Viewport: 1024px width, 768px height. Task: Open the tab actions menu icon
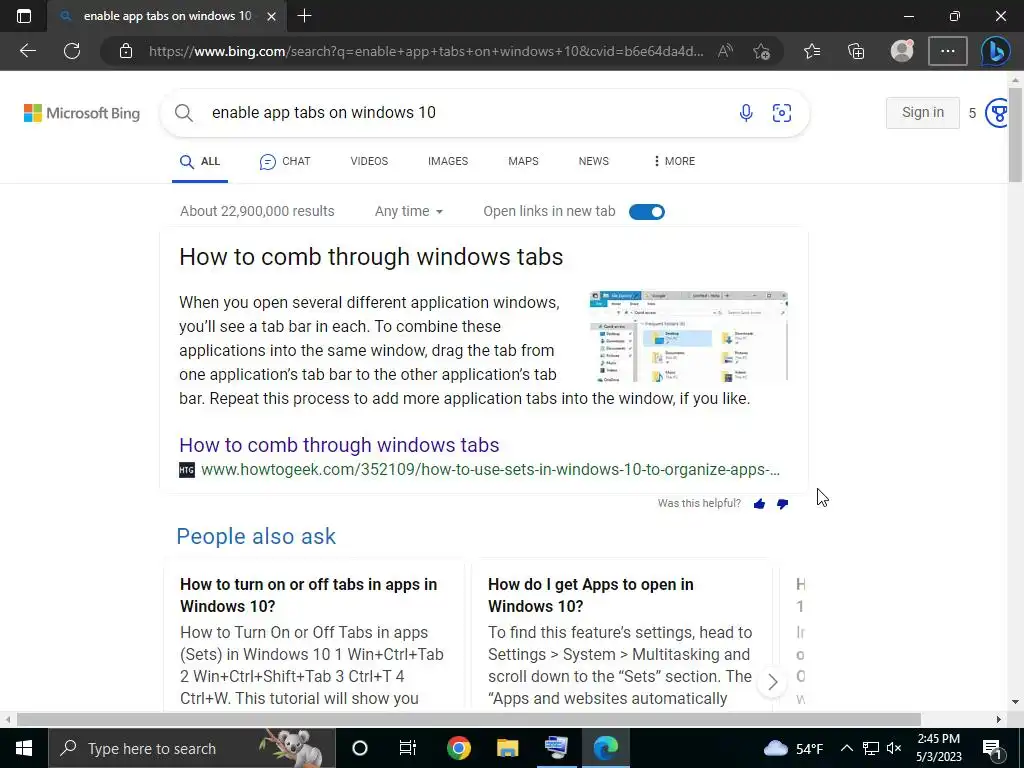coord(24,16)
